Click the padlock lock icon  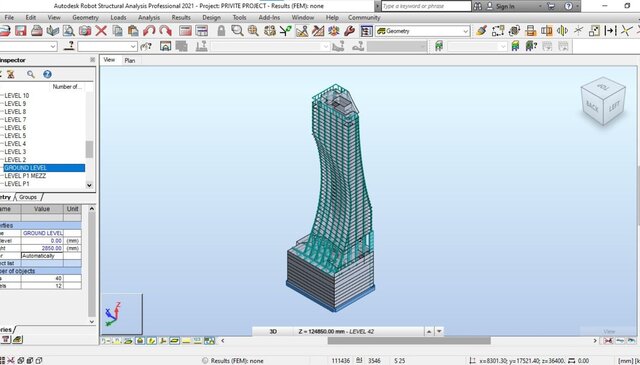click(221, 31)
